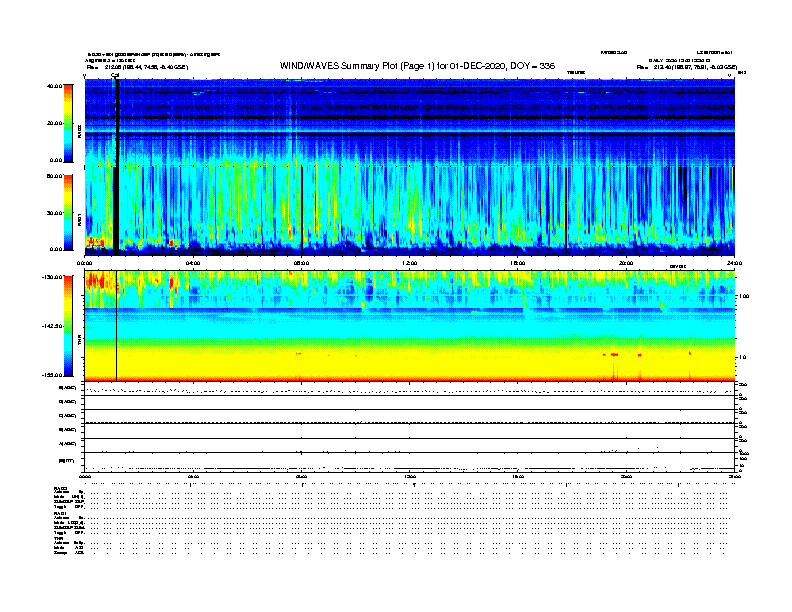Screen dimensions: 792x612
Task: Click the black data gap at 08:00 in RAD1
Action: (x=302, y=211)
